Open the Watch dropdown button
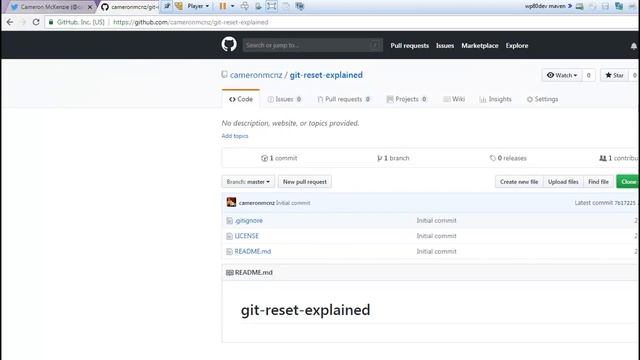 point(562,75)
